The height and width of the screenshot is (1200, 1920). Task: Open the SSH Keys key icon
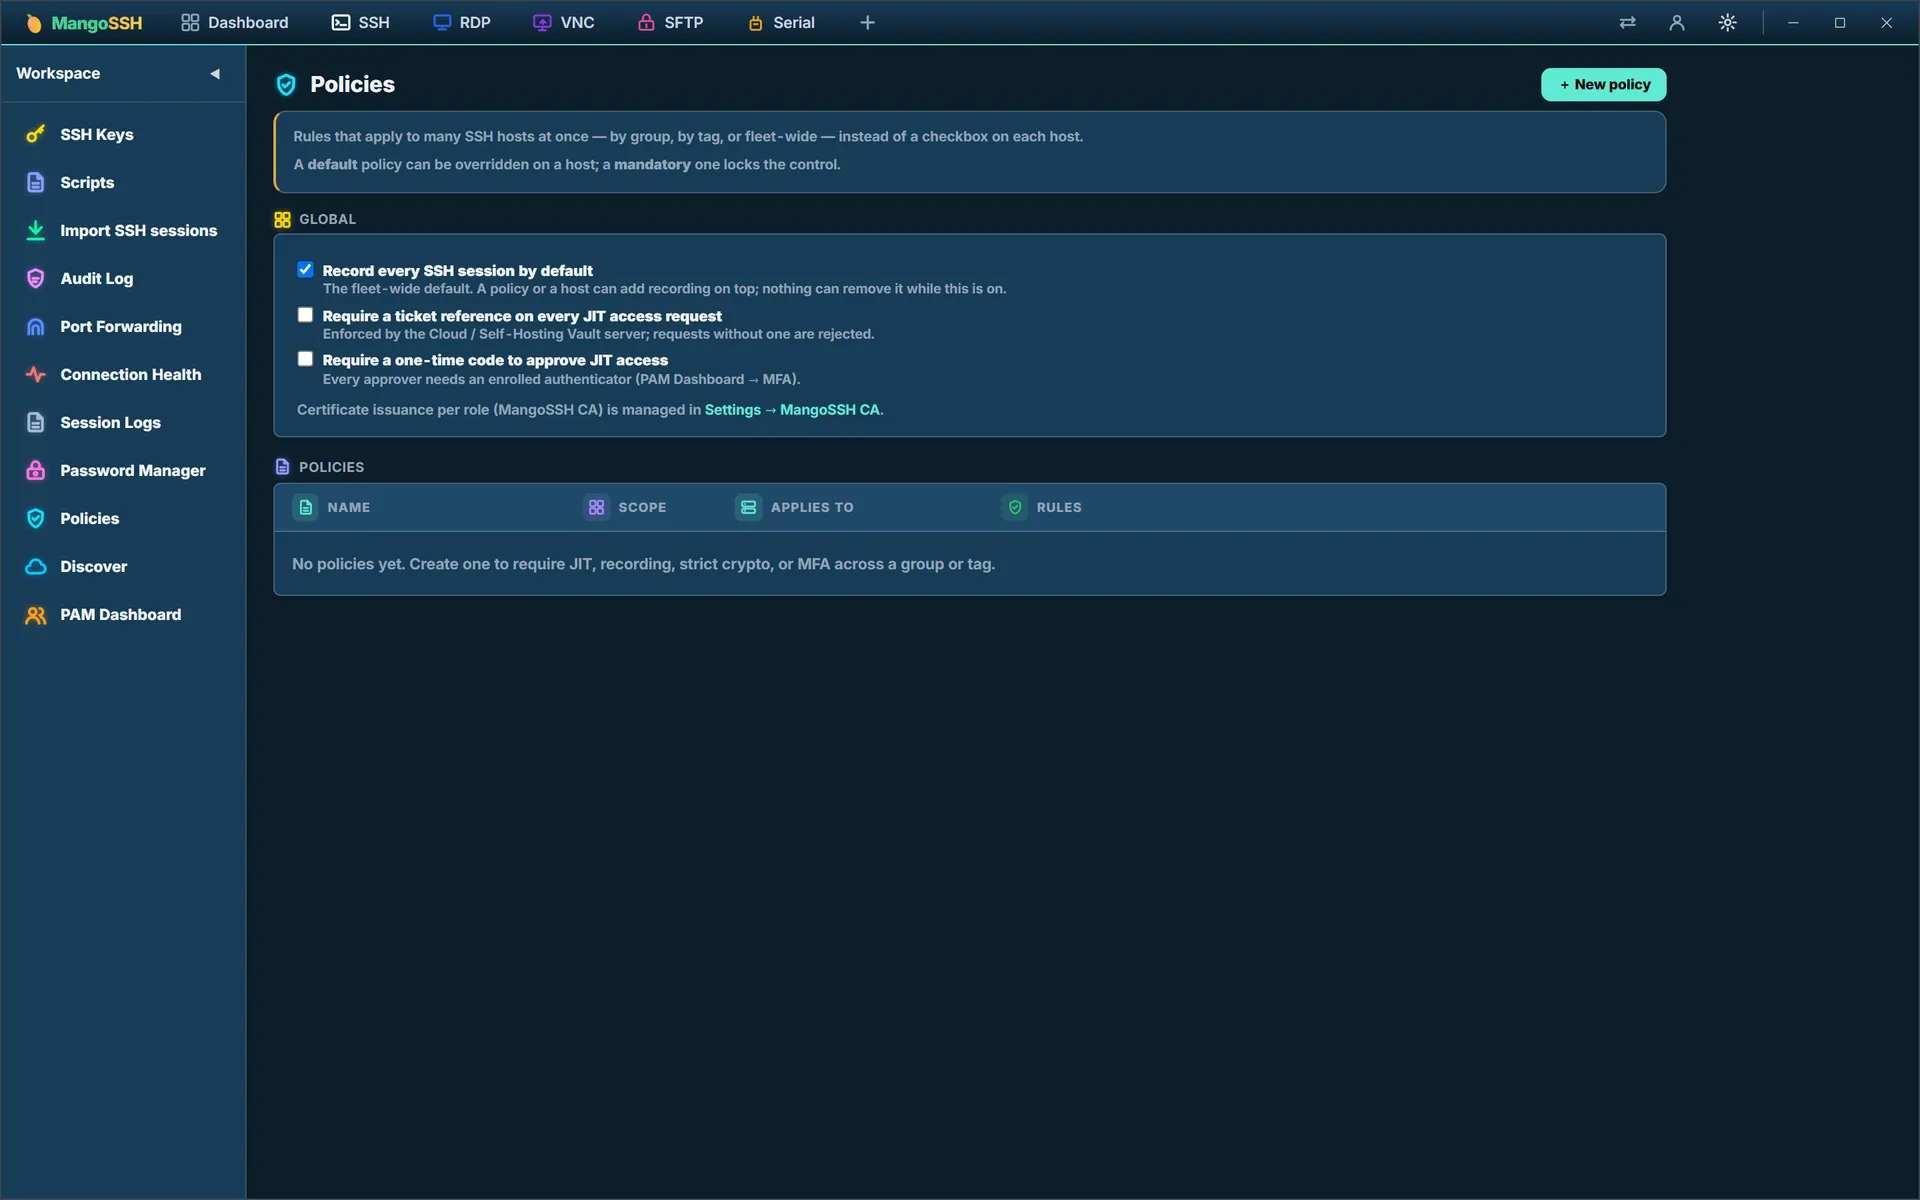35,134
